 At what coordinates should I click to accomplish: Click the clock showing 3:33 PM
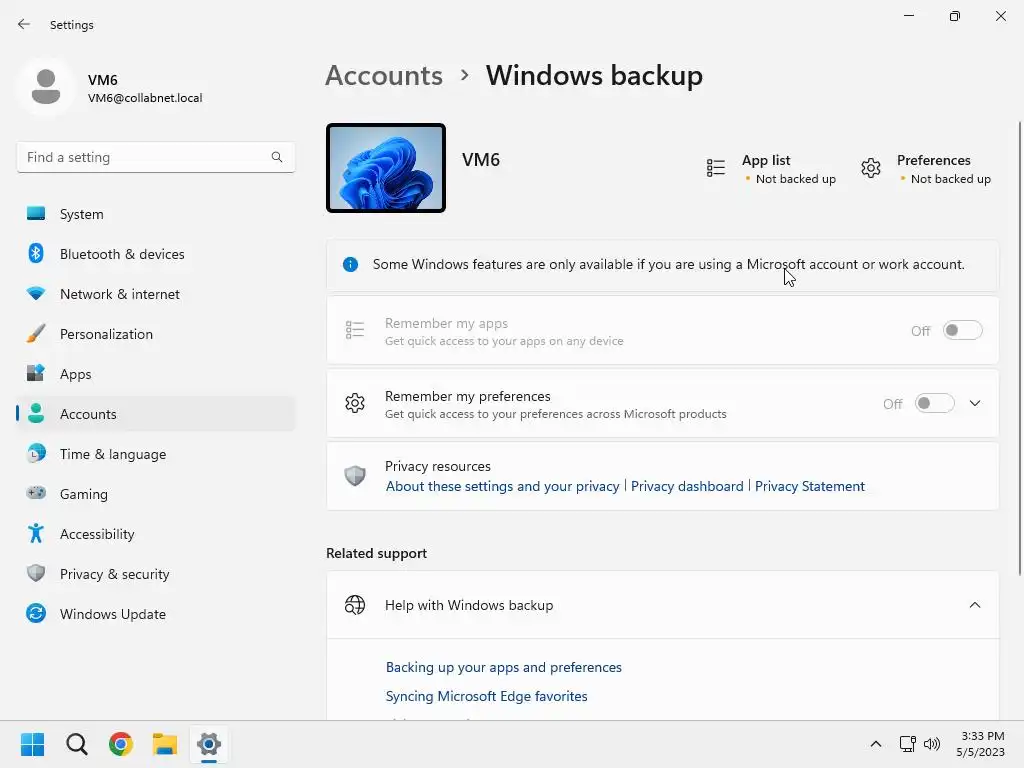click(982, 736)
